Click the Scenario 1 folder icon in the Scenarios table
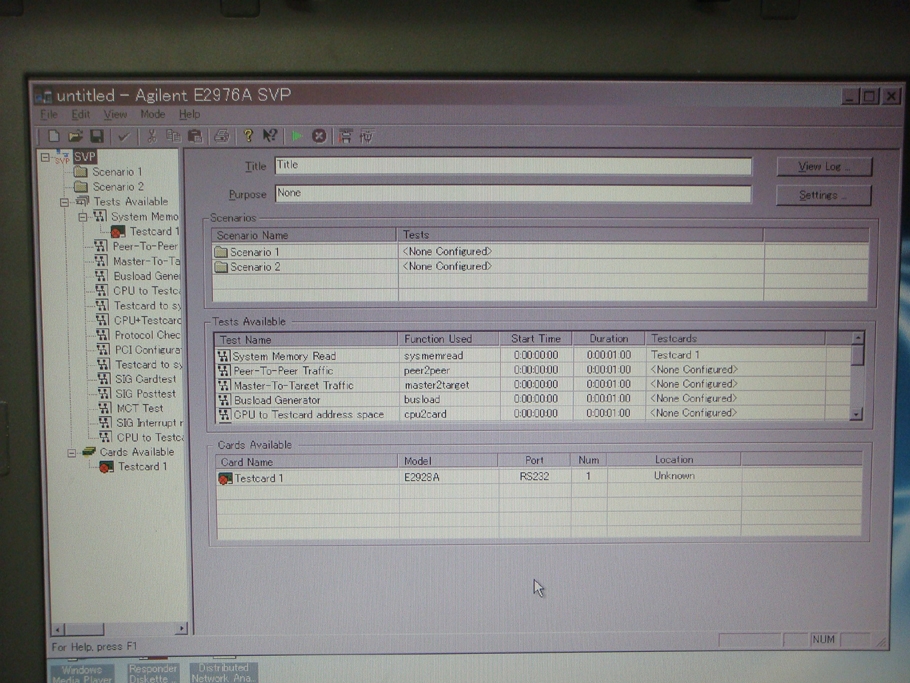The width and height of the screenshot is (910, 683). pos(221,252)
